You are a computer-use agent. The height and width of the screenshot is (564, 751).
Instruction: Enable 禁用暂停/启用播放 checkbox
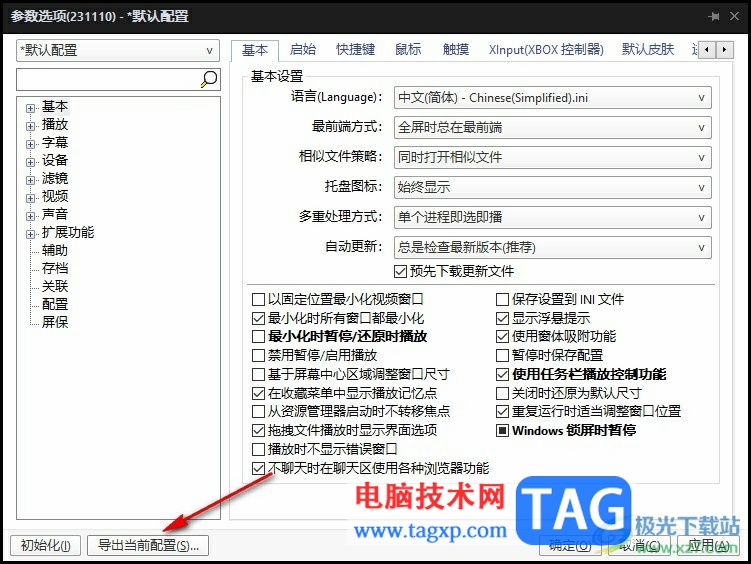(x=258, y=355)
